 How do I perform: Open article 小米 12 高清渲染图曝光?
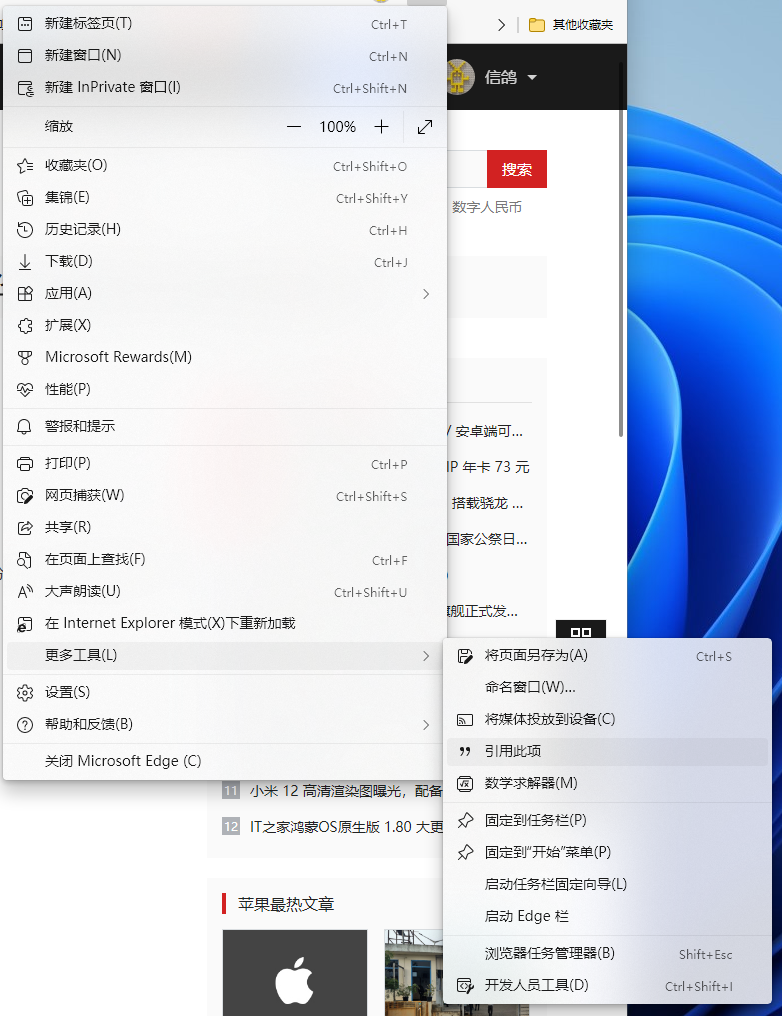click(345, 791)
